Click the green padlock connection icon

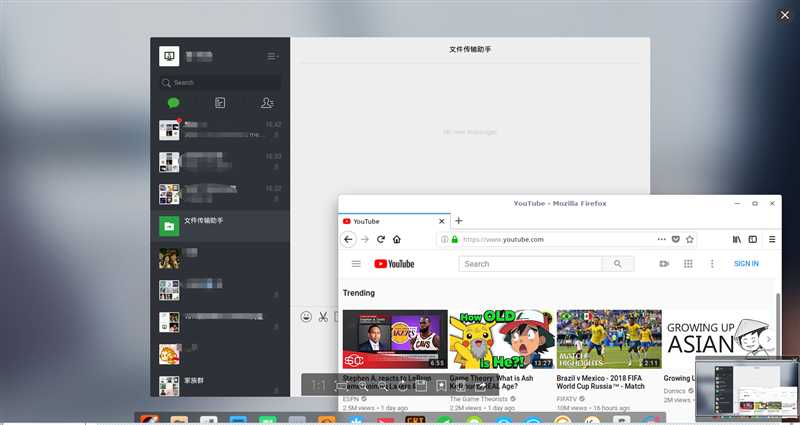point(455,239)
